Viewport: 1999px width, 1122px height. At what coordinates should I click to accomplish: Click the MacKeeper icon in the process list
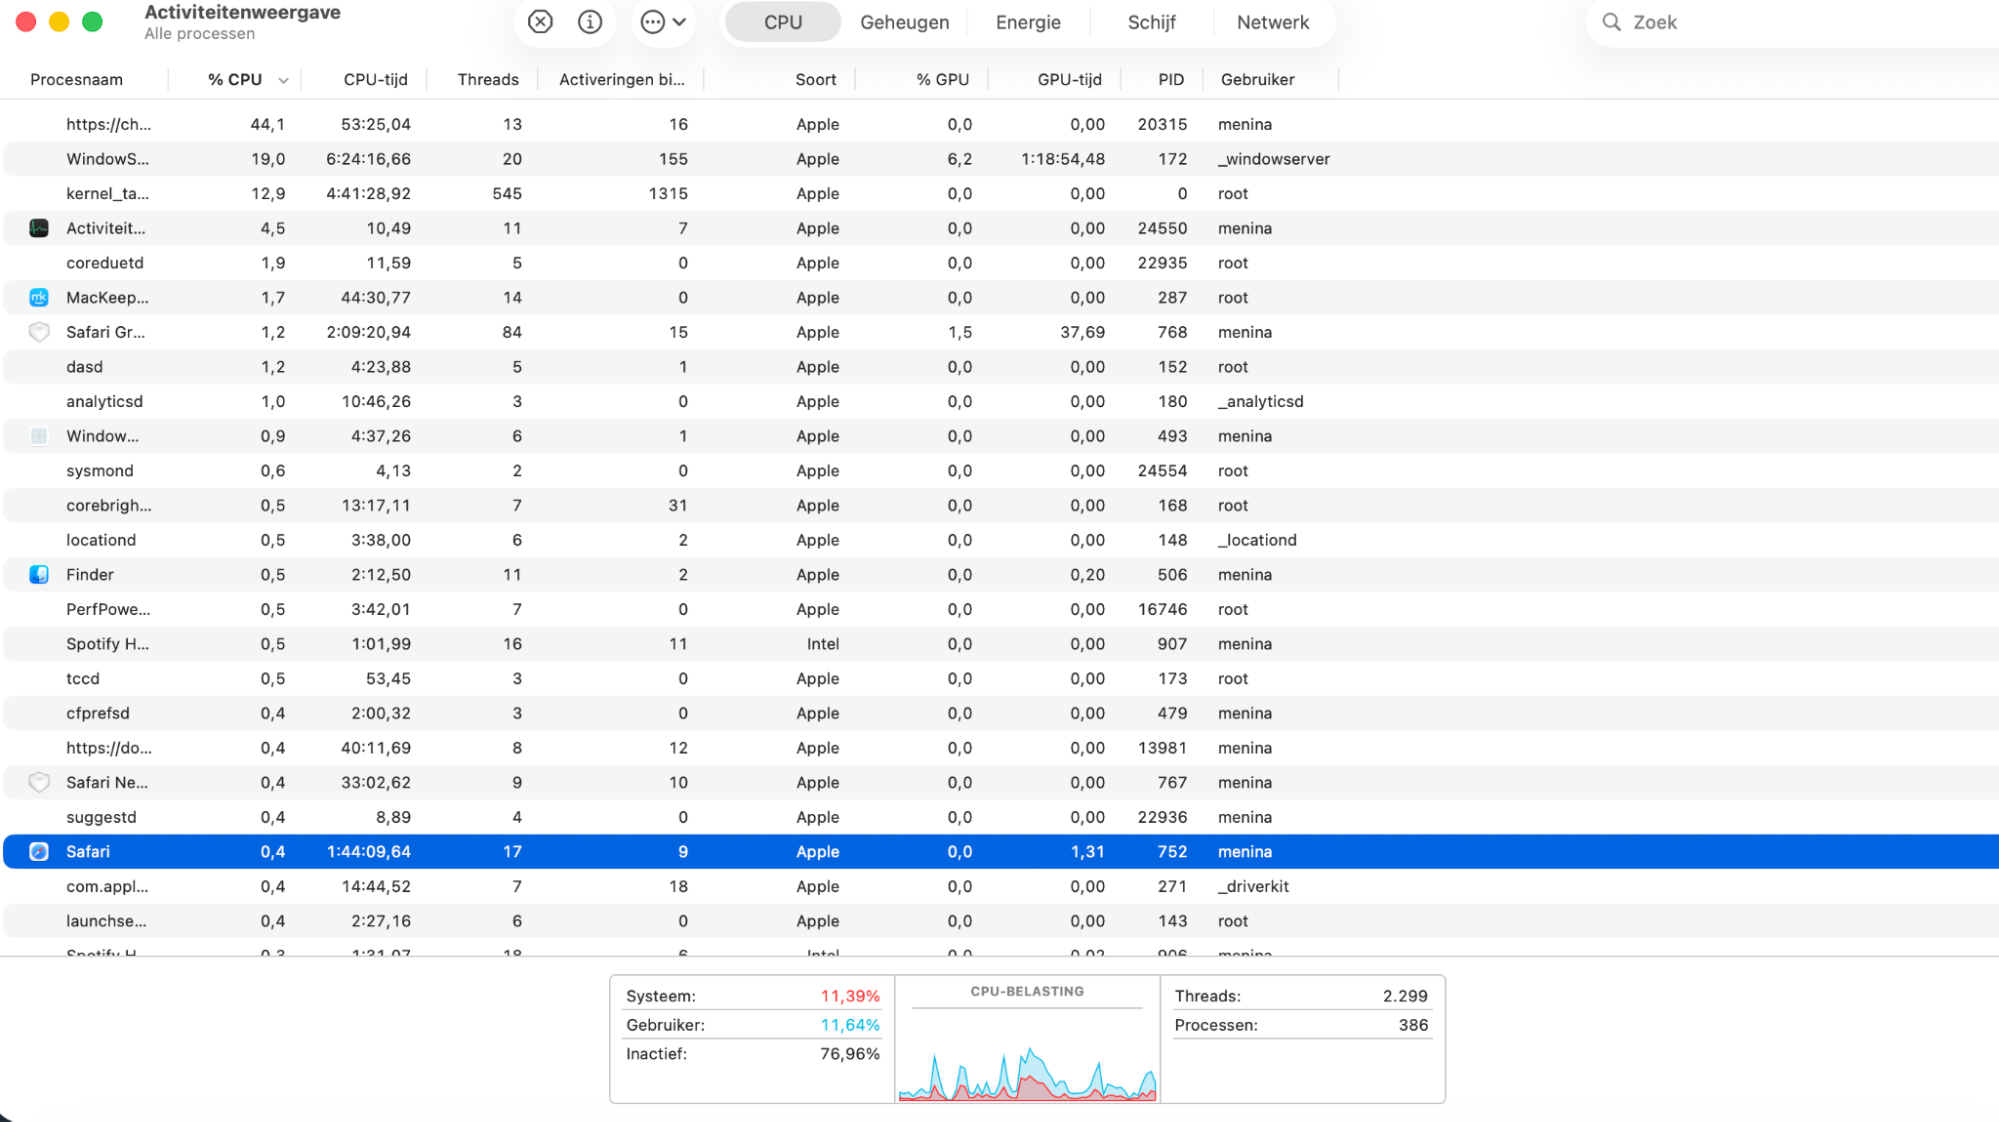pos(39,297)
